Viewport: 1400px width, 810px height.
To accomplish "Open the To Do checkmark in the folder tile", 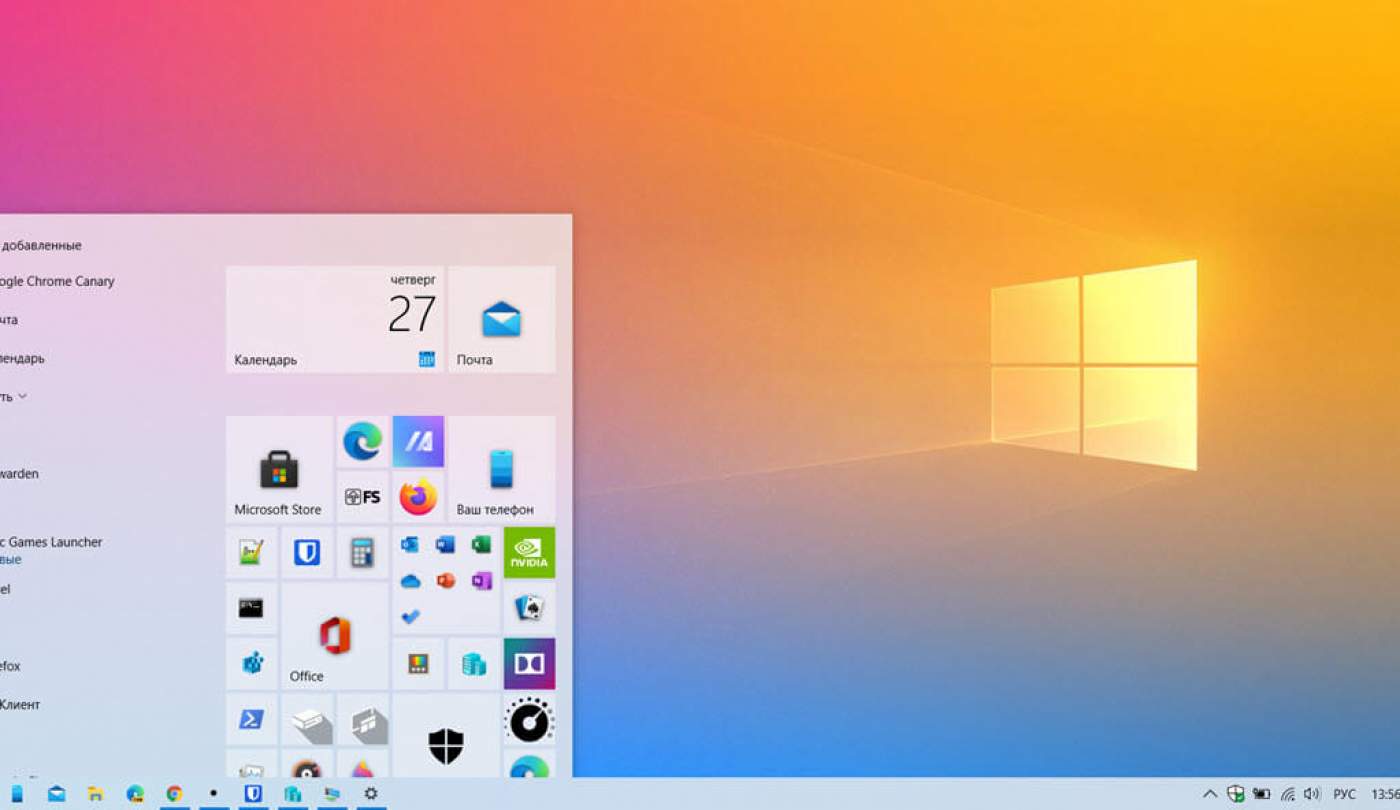I will click(x=410, y=616).
